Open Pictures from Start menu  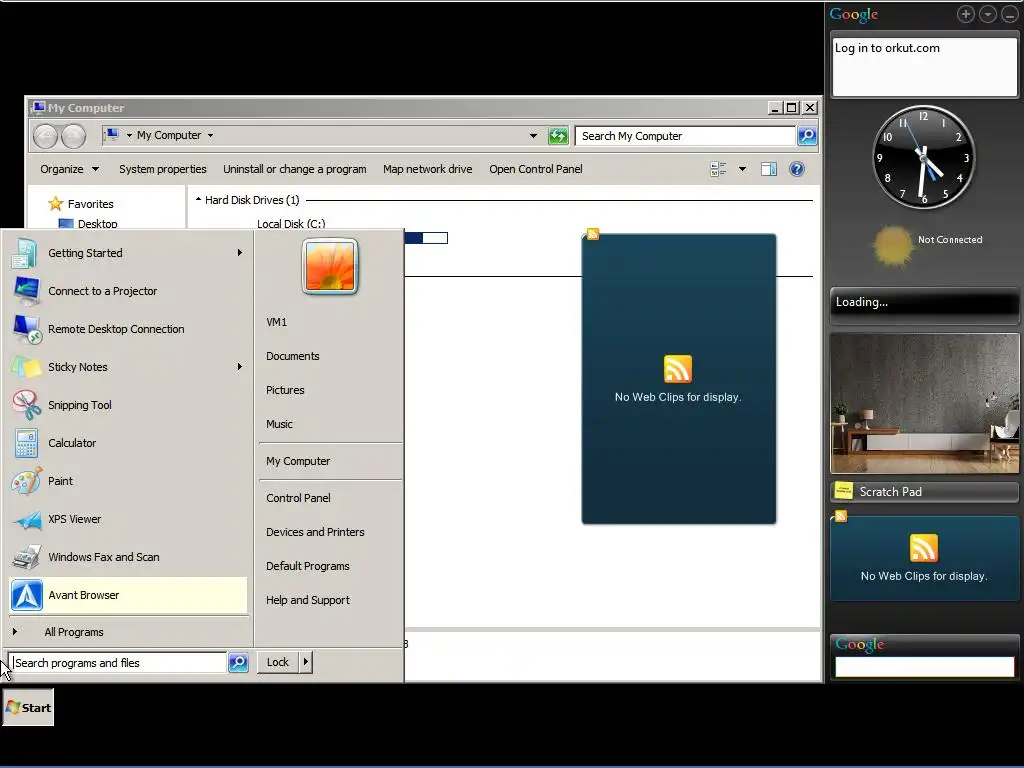285,390
